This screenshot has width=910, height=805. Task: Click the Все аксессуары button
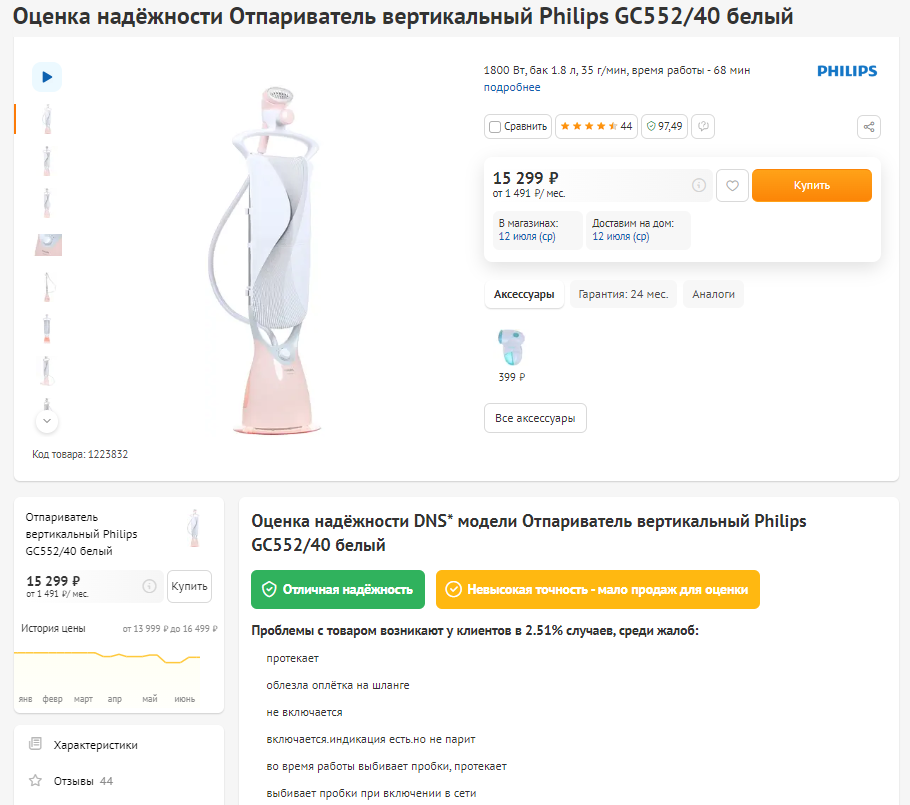[x=535, y=418]
